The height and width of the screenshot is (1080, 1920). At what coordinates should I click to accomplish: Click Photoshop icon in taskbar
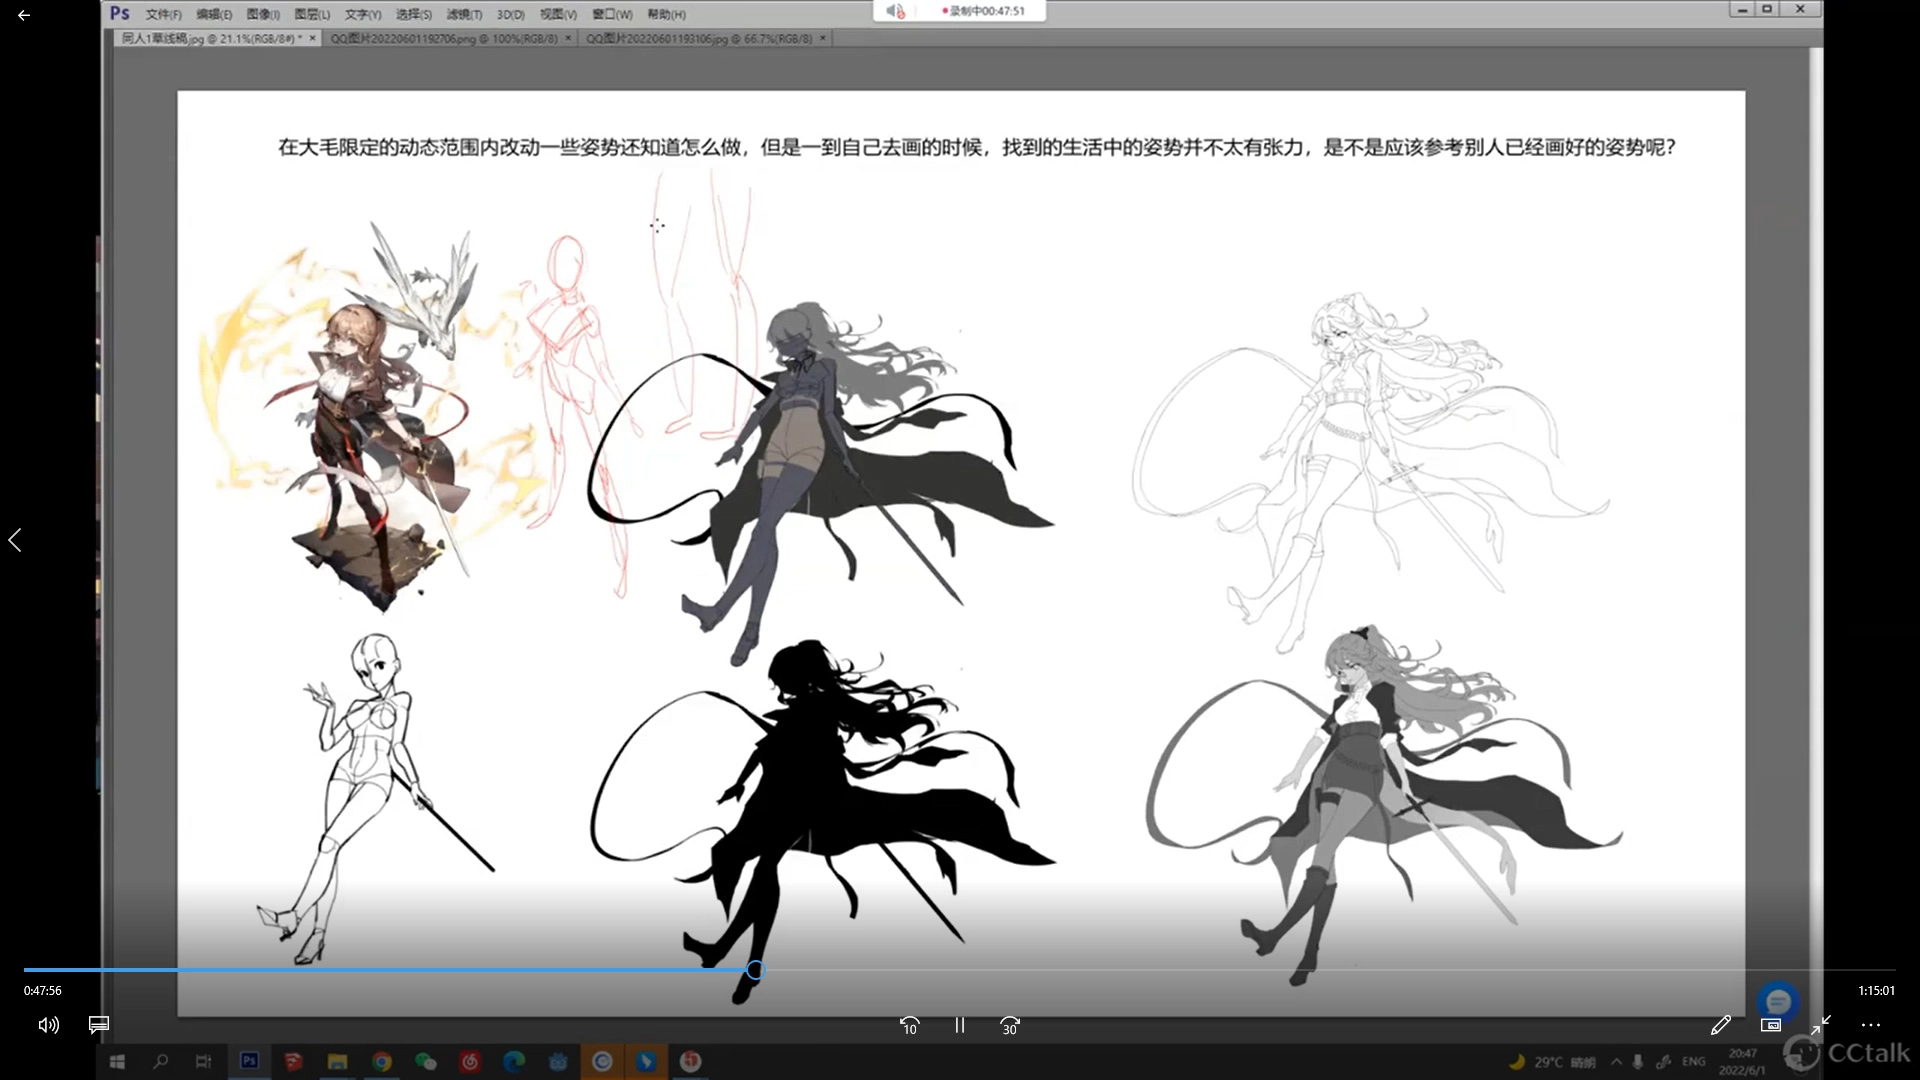coord(249,1061)
